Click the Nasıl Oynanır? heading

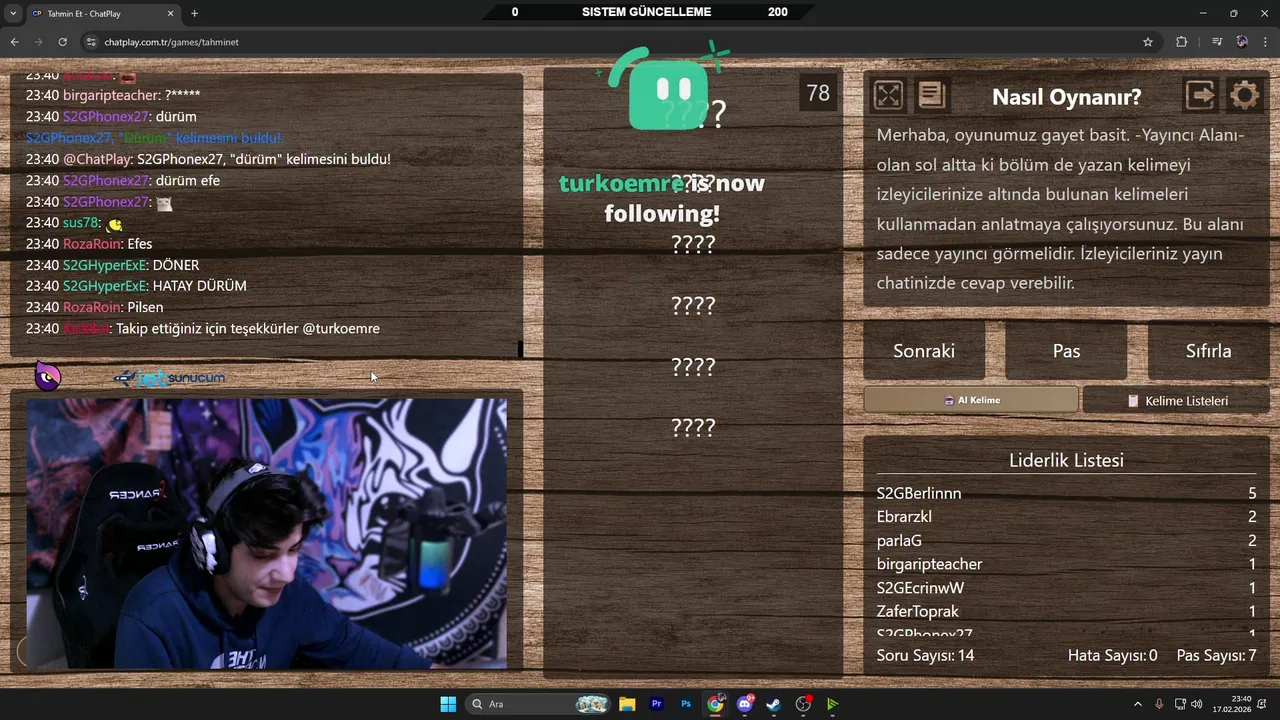pyautogui.click(x=1066, y=97)
